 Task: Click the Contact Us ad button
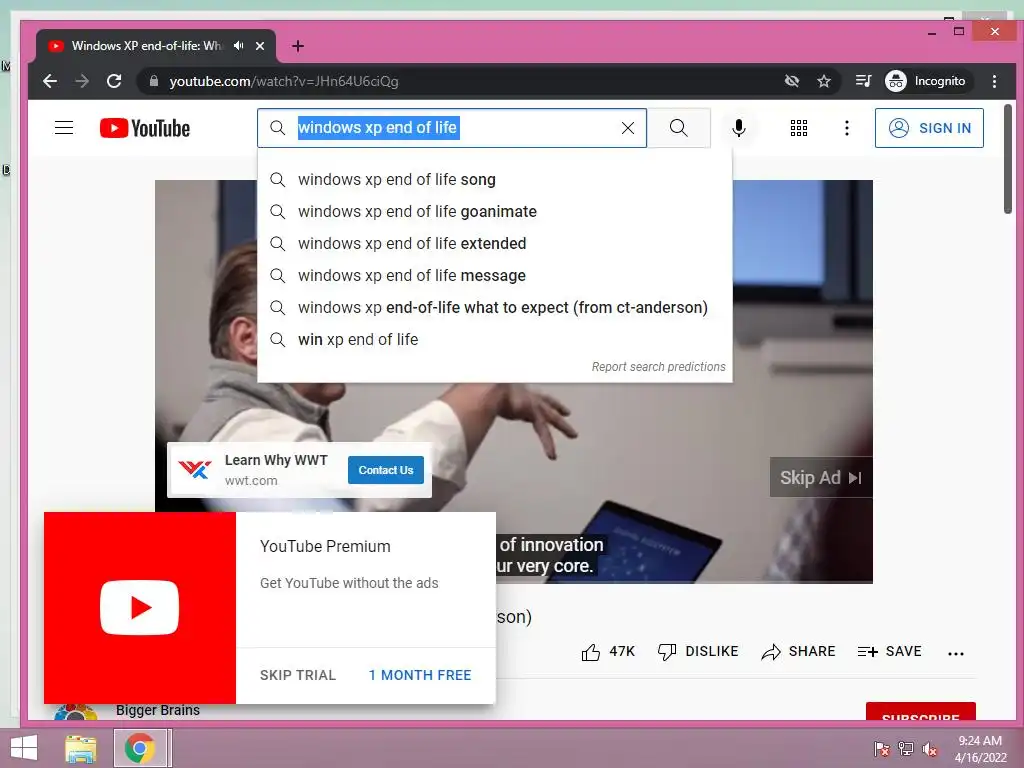(385, 470)
